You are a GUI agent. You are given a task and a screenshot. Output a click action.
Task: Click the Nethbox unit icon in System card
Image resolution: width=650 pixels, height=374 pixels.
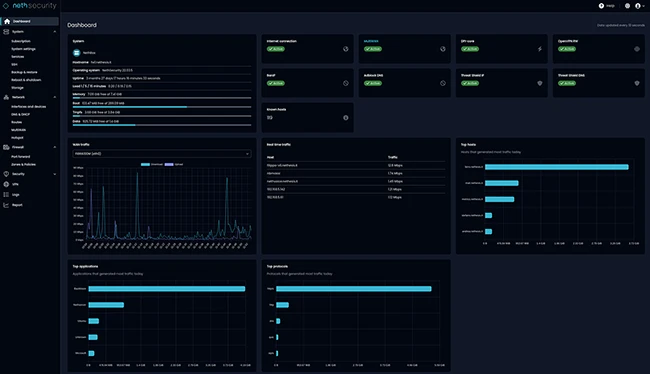76,53
